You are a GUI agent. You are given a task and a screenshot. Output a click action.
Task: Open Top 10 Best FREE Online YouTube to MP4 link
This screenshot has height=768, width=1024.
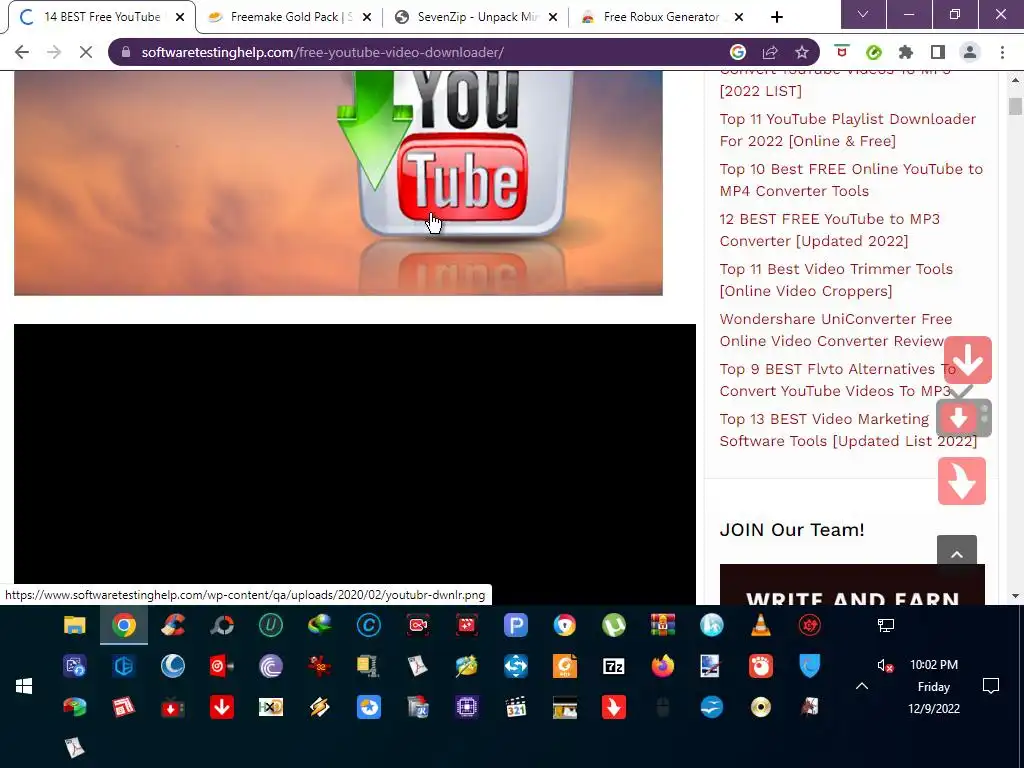click(x=851, y=180)
